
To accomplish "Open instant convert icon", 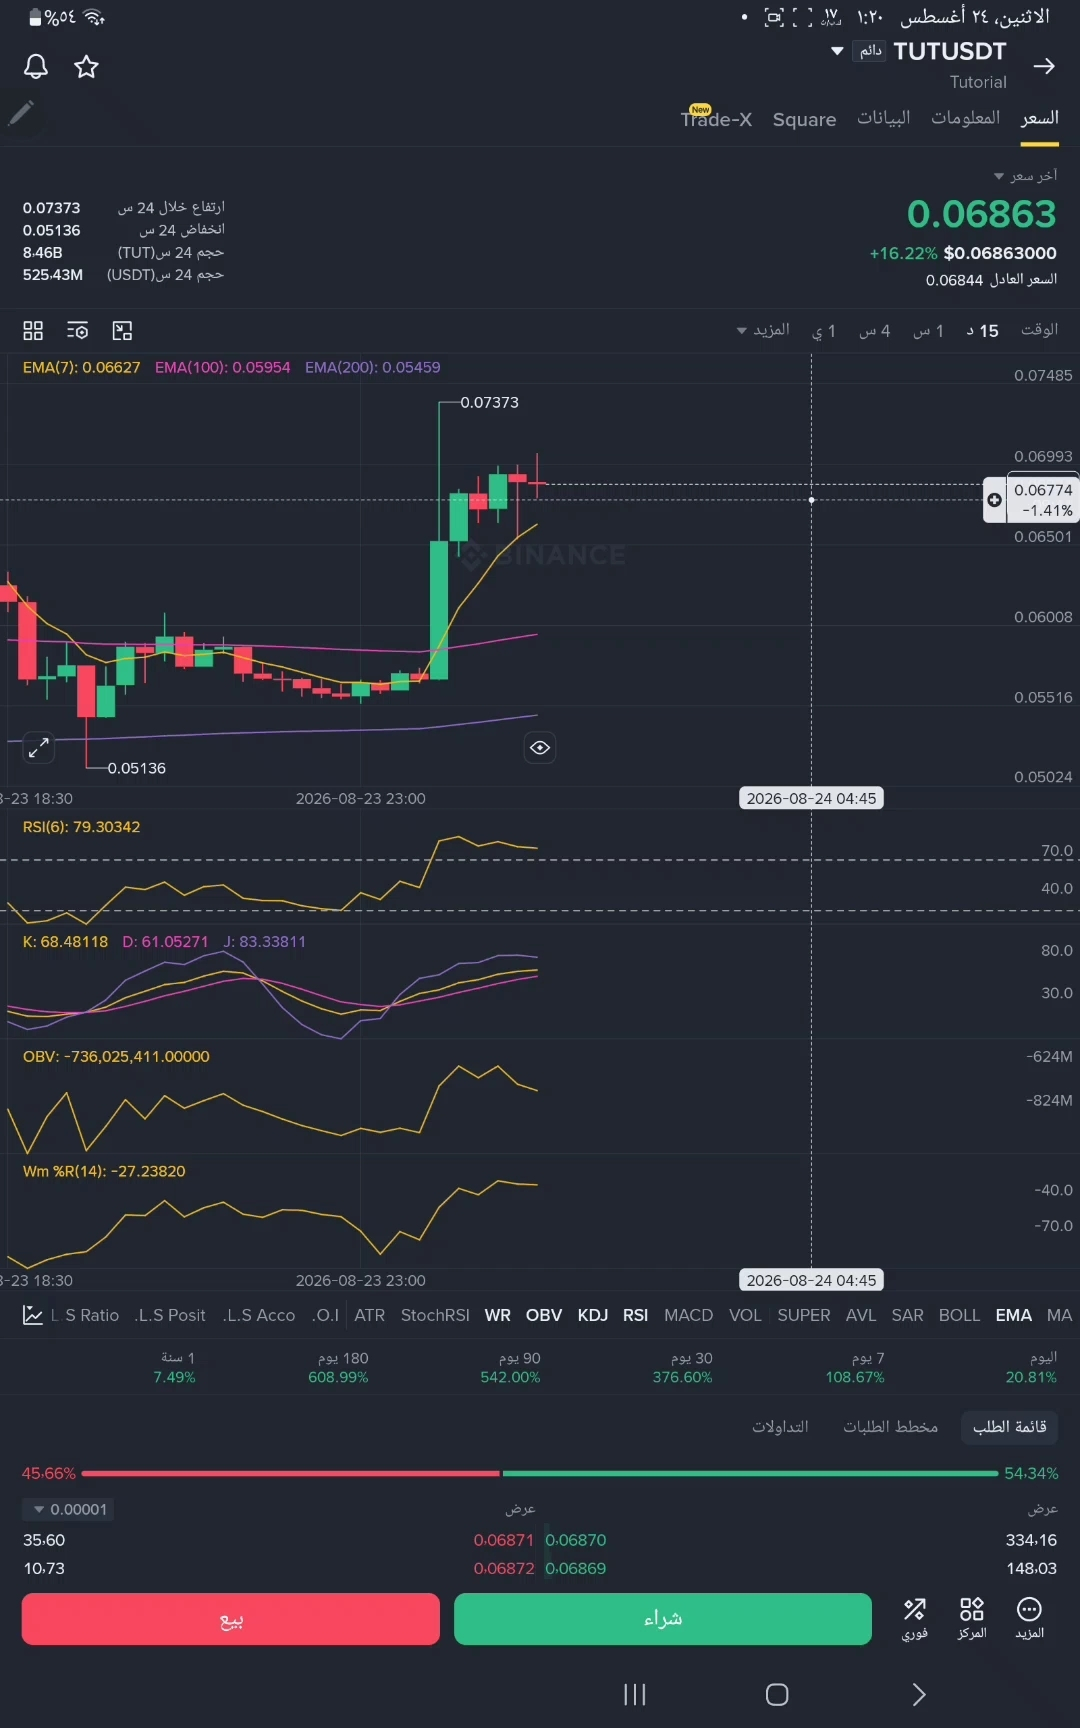I will (x=915, y=1618).
